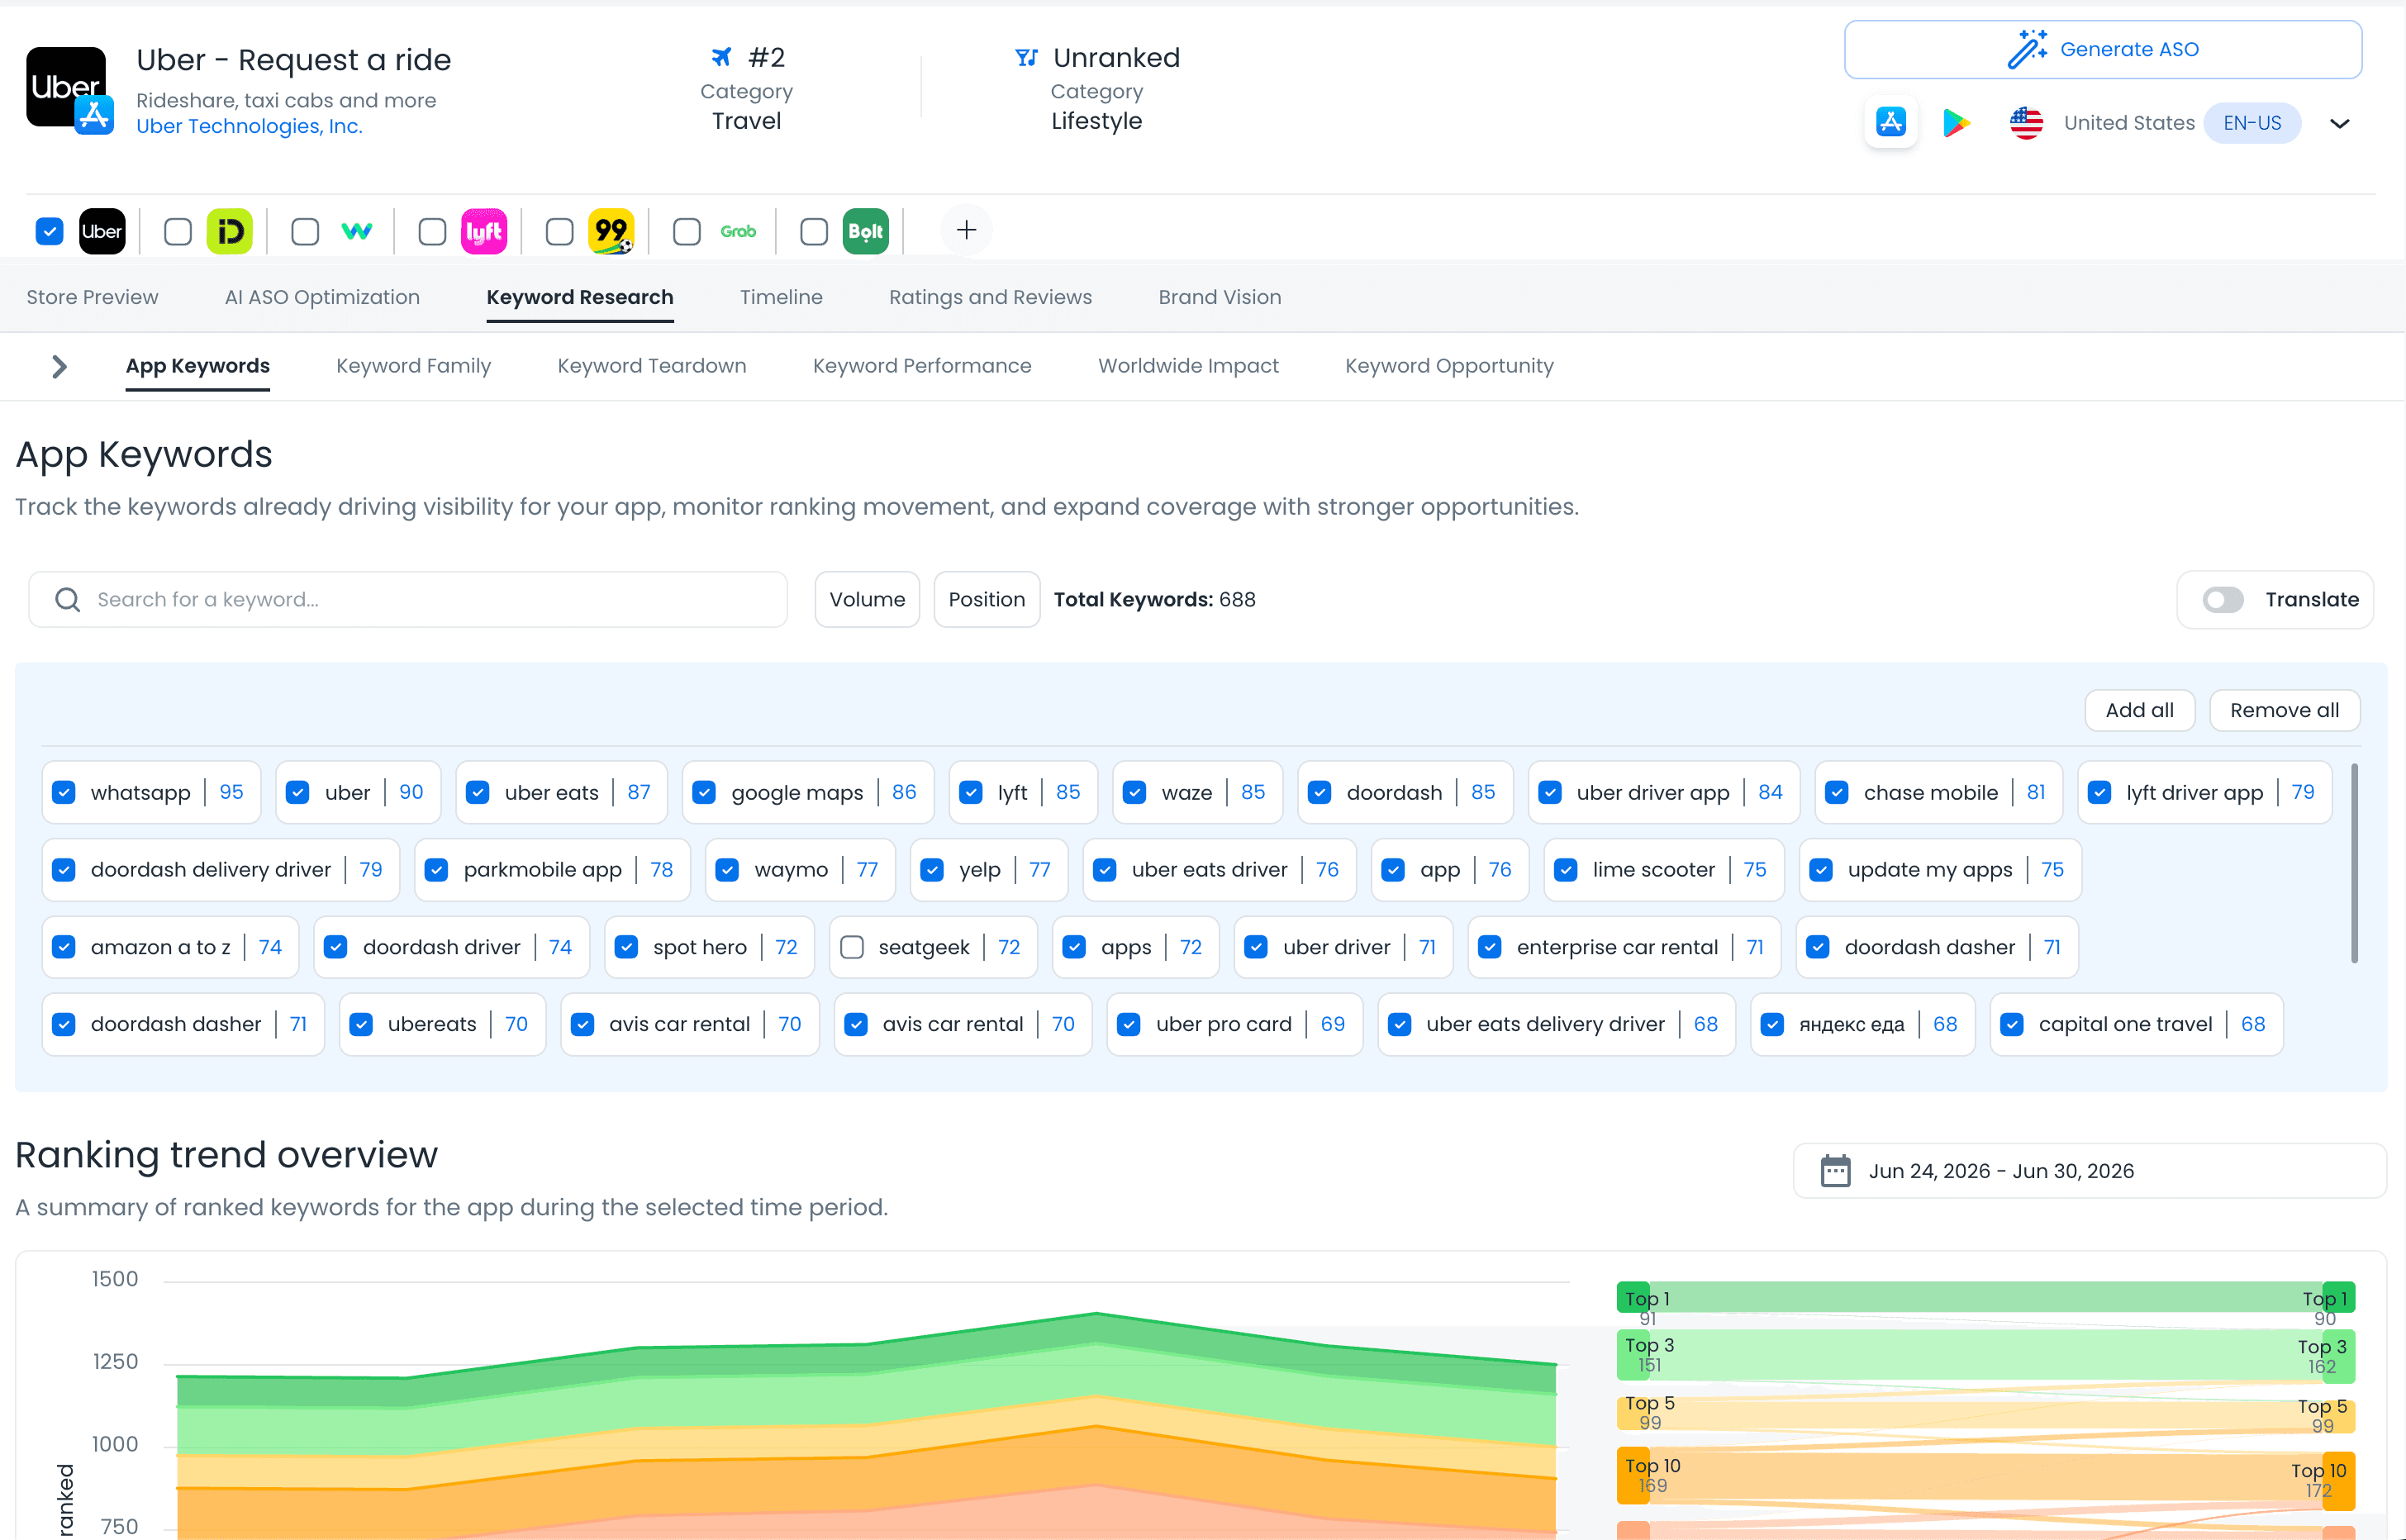Image resolution: width=2406 pixels, height=1540 pixels.
Task: Switch to Keyword Family subtab
Action: point(413,366)
